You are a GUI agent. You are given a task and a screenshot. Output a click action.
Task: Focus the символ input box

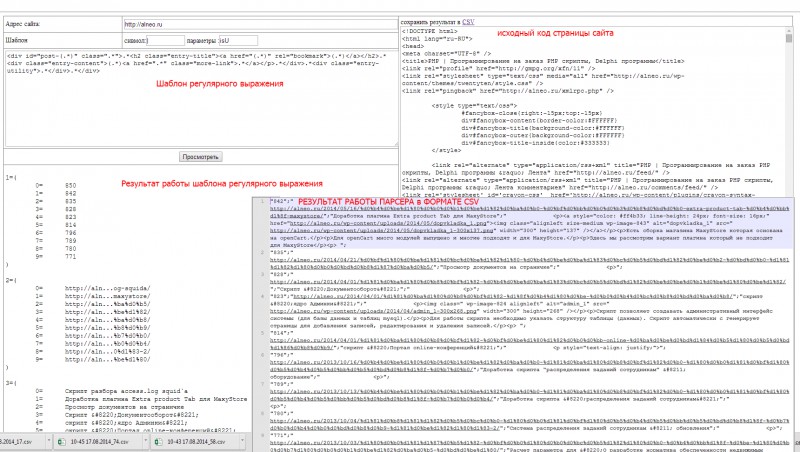166,40
